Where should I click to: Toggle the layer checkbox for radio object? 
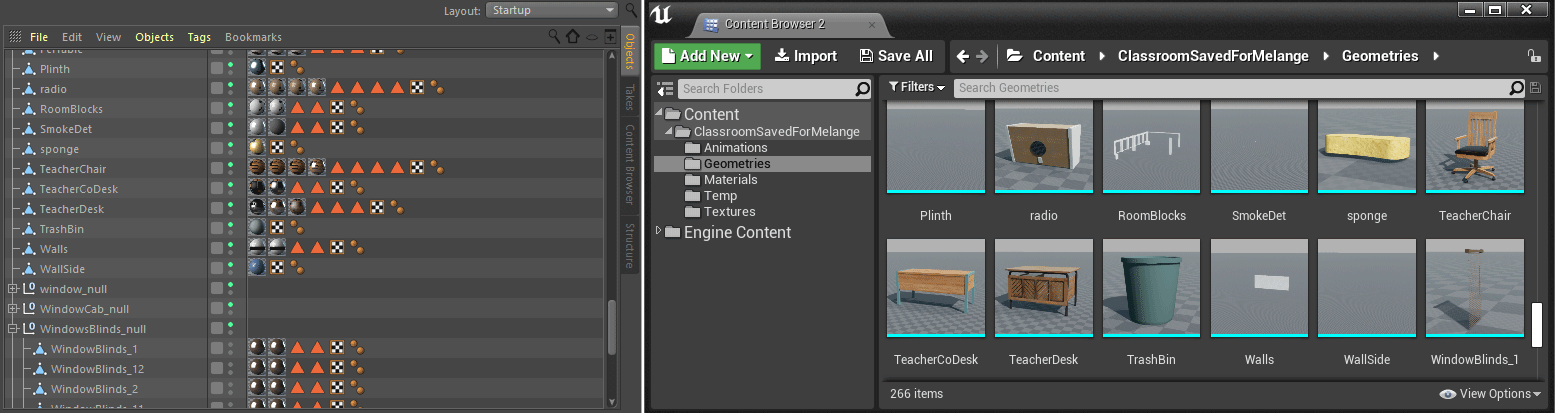coord(216,89)
